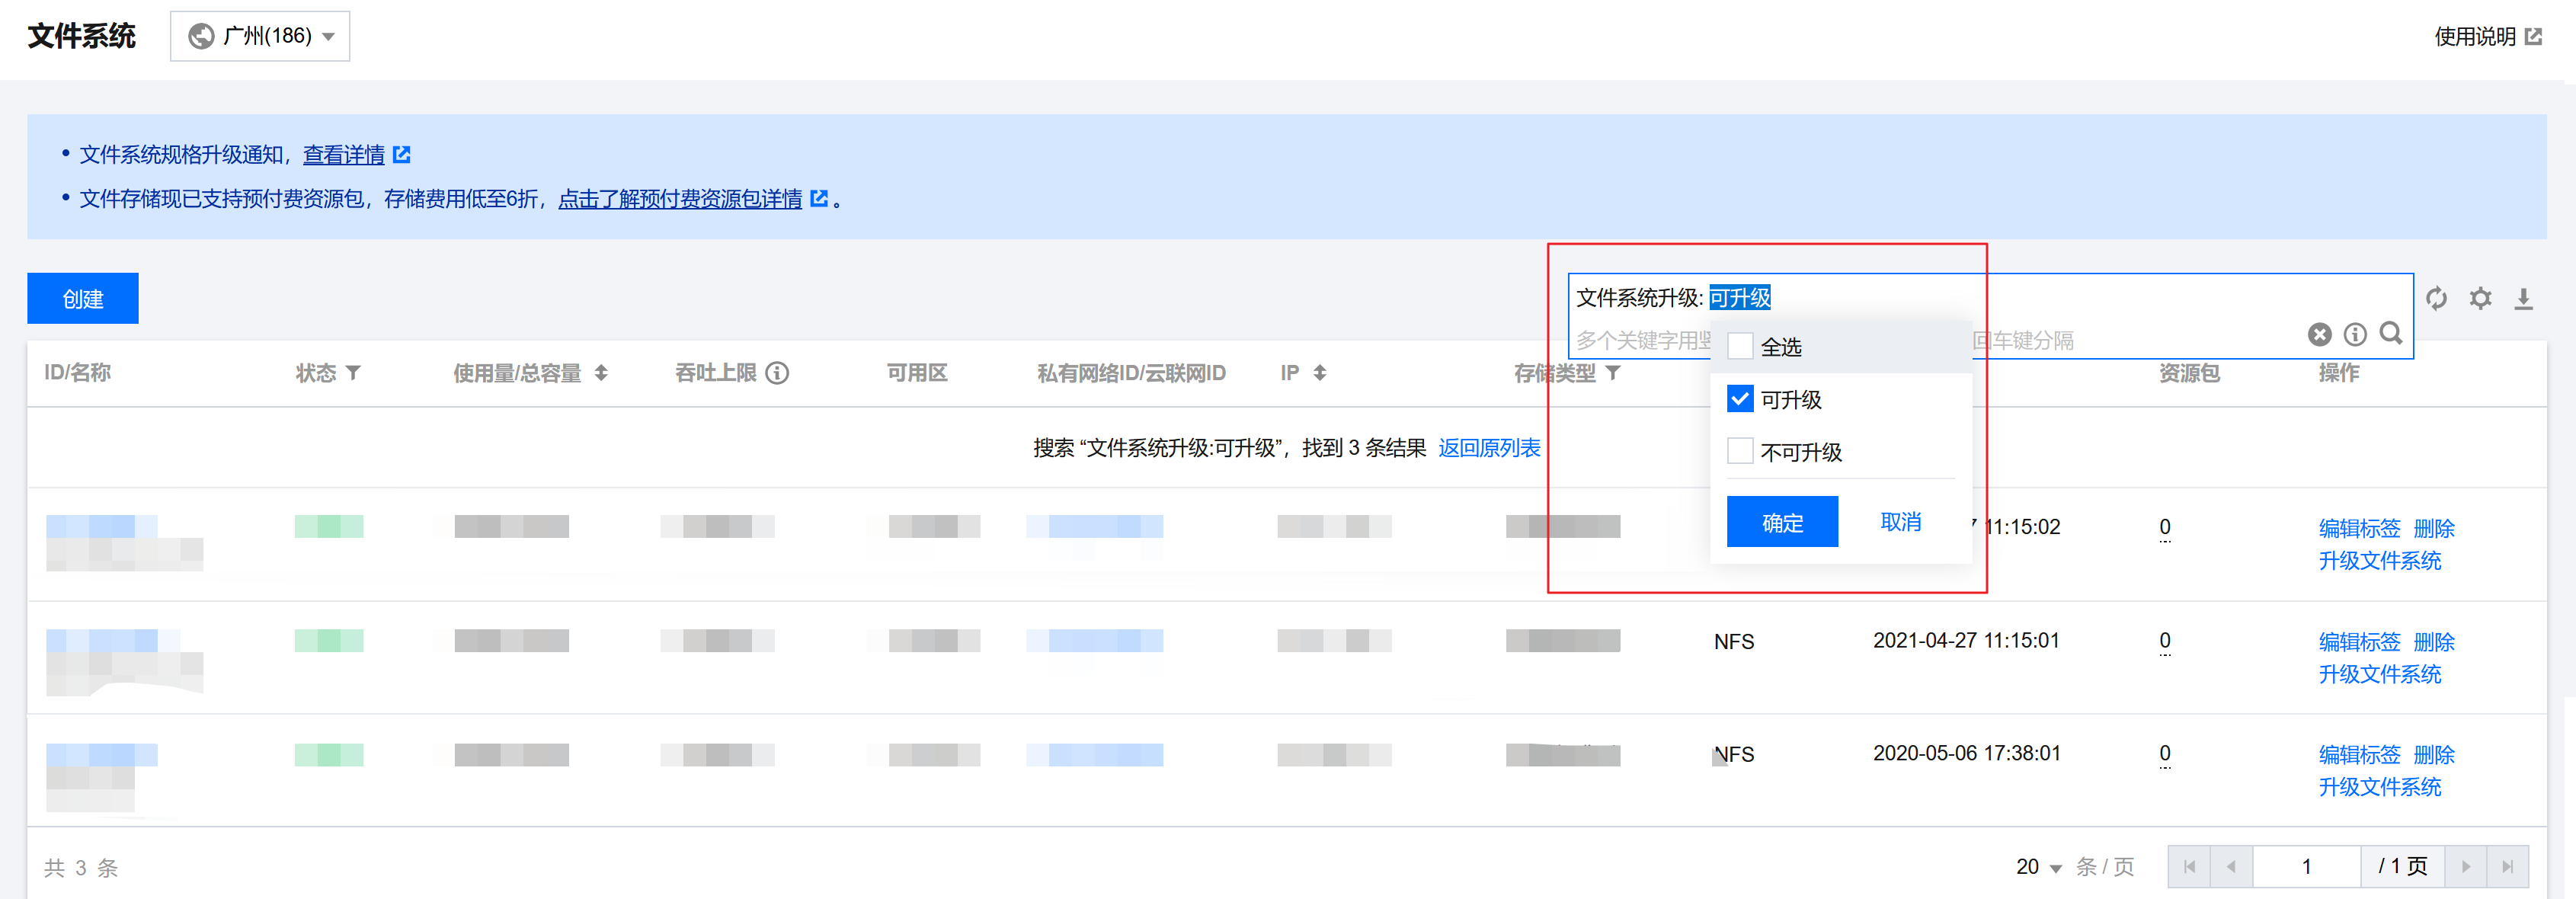The height and width of the screenshot is (899, 2576).
Task: Check the 全选 checkbox
Action: [1740, 346]
